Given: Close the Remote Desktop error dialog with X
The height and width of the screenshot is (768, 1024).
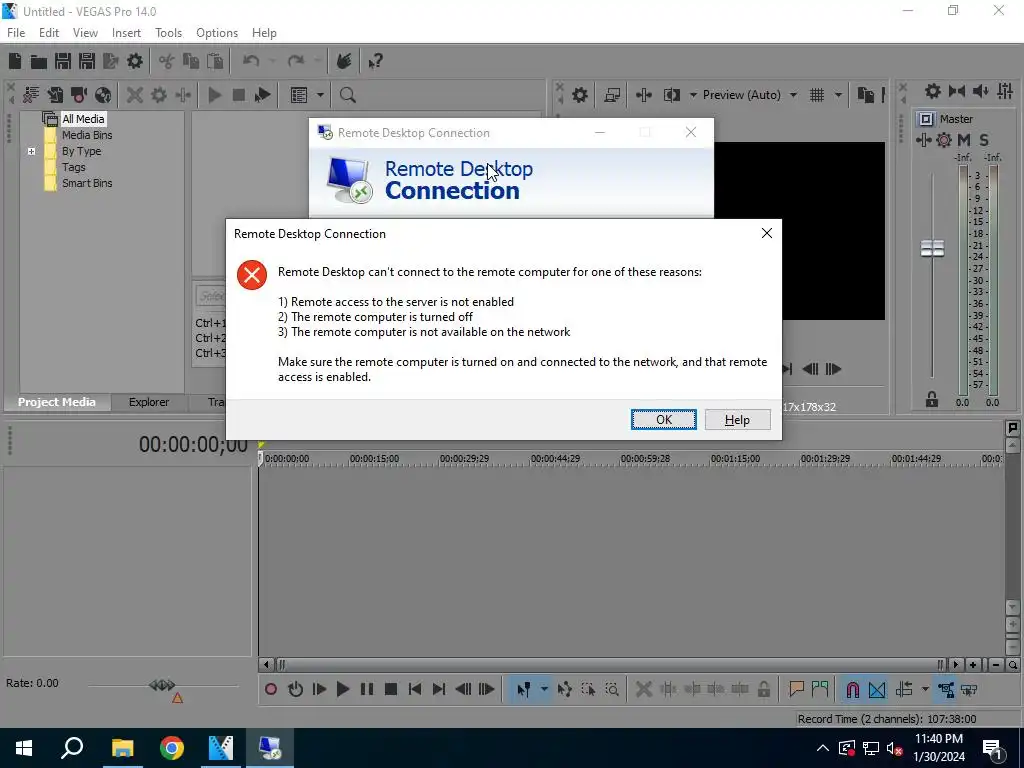Looking at the screenshot, I should (x=767, y=233).
